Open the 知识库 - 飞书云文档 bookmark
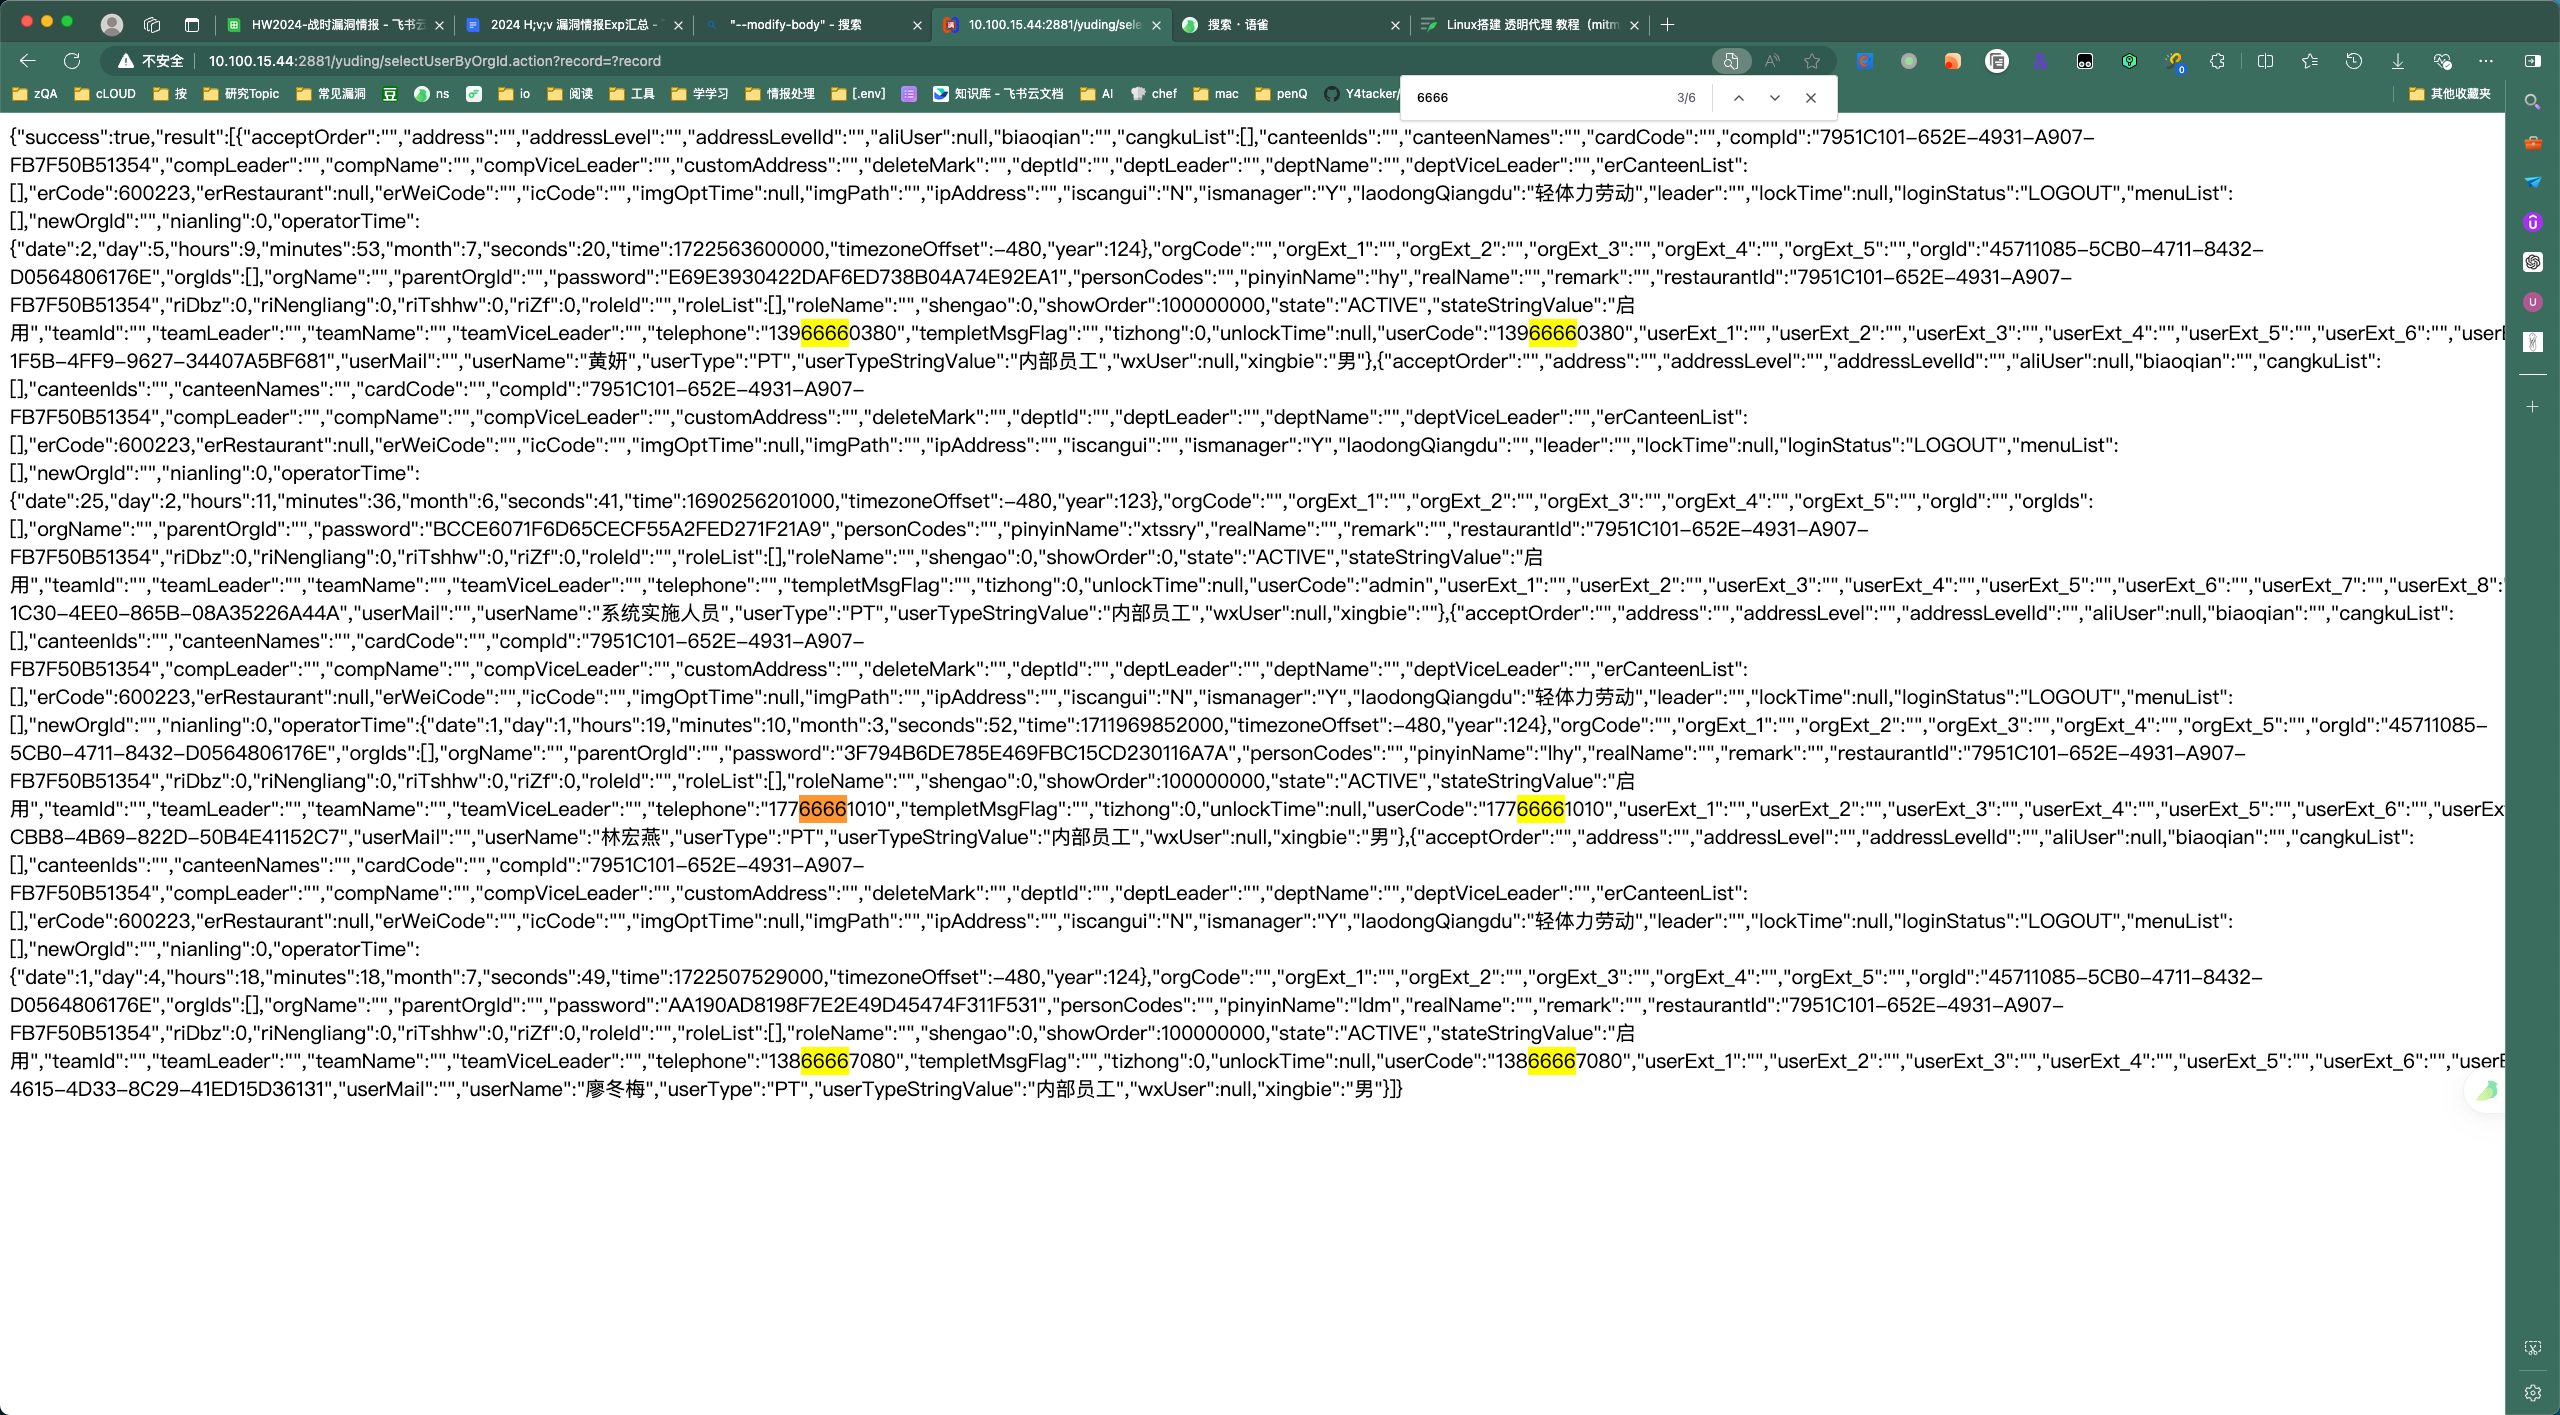 998,94
